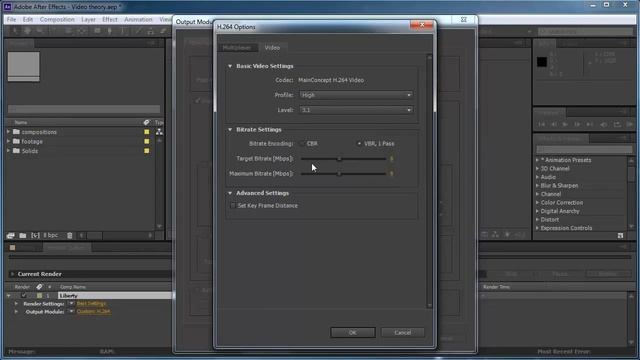Play the preview in Preview panel

coord(565,124)
